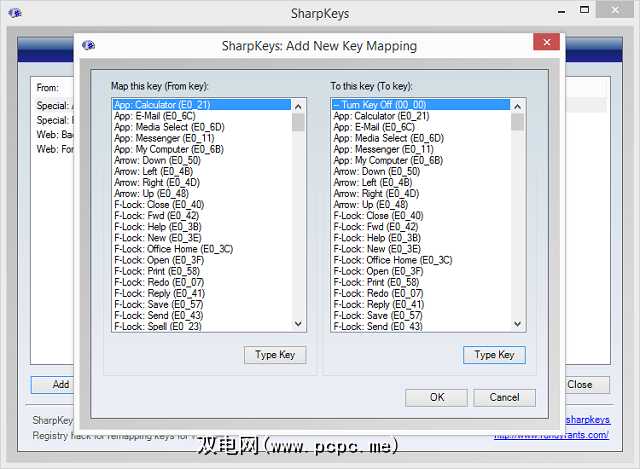Select F-Lock: New (E0_3E) in From list
640x469 pixels.
point(202,238)
